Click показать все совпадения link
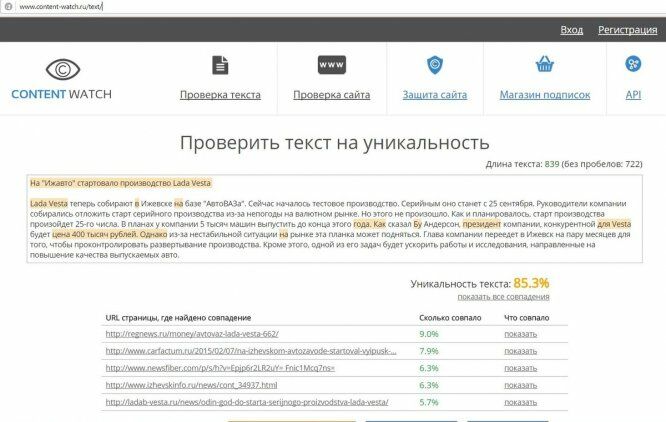Screen dimensions: 666x422 tap(503, 297)
